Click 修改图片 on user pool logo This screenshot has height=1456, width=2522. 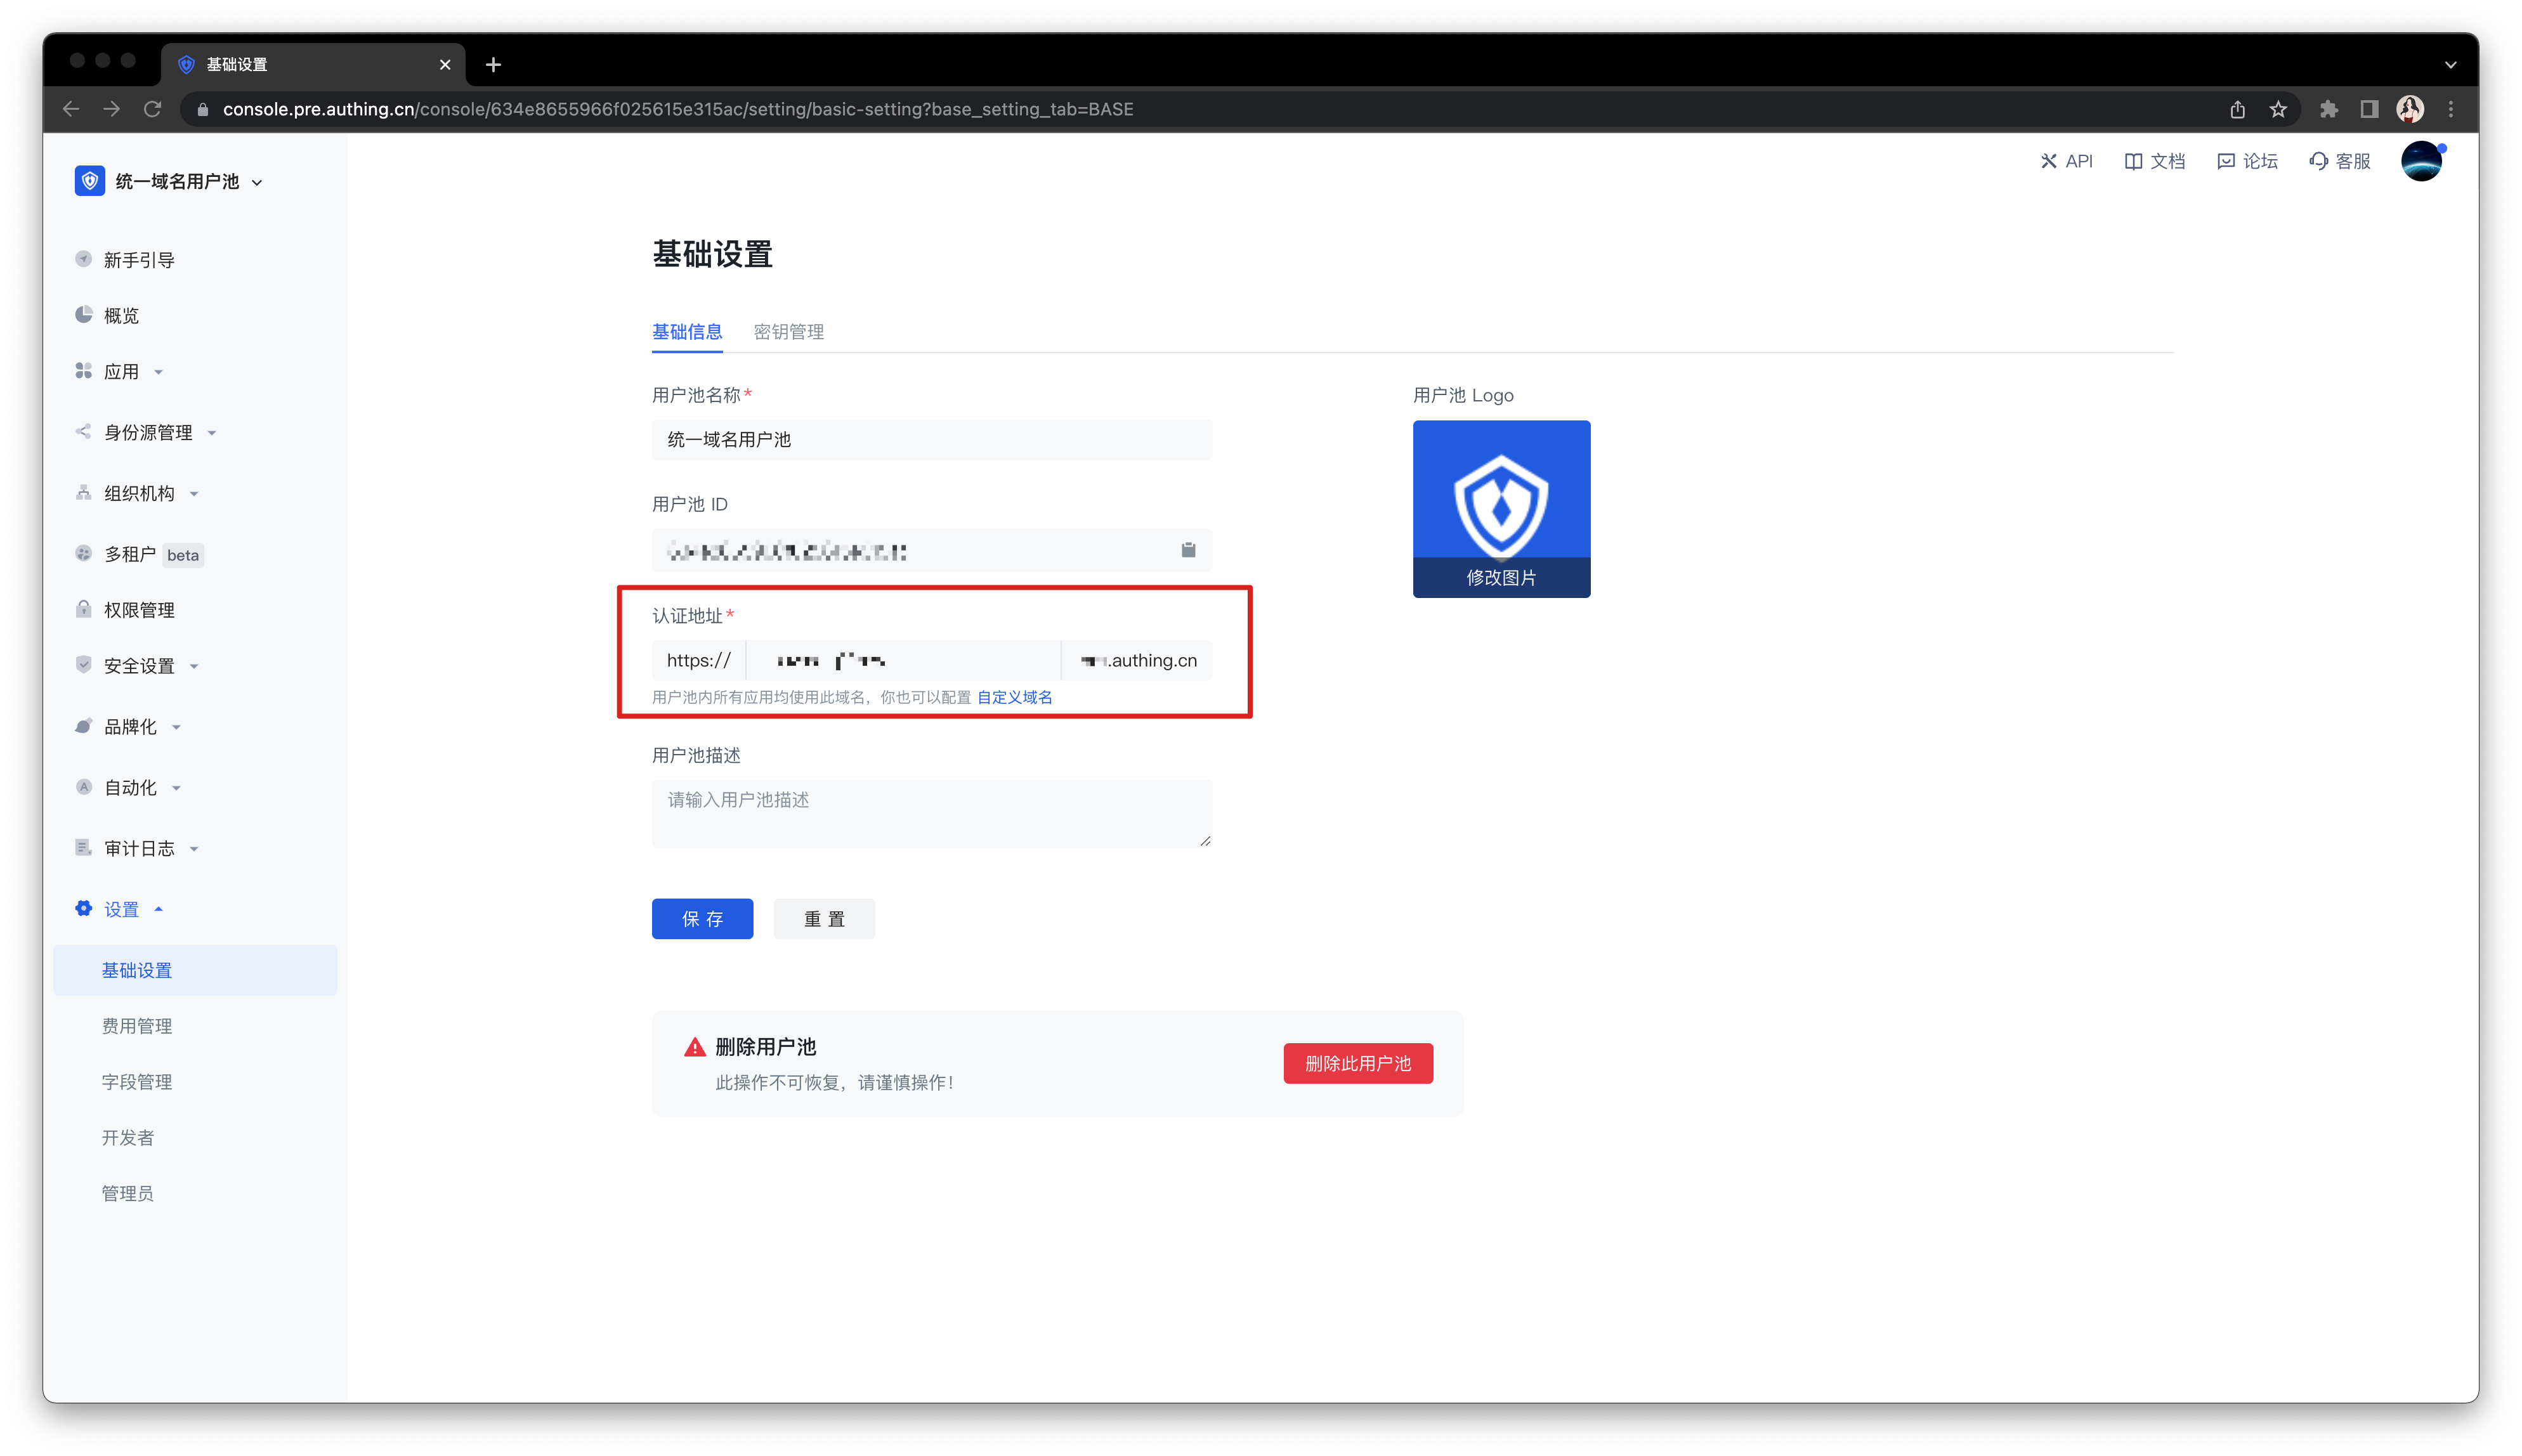tap(1500, 577)
